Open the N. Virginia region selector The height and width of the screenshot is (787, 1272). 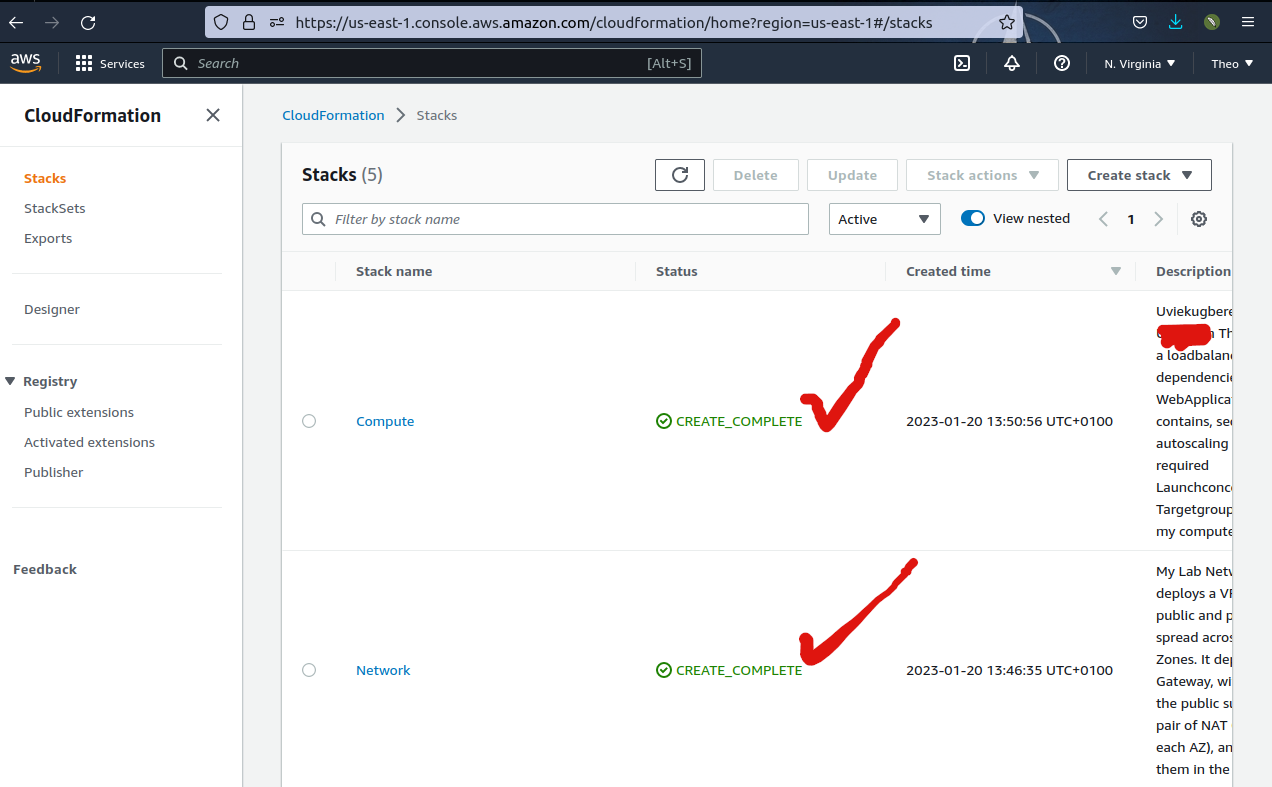tap(1140, 63)
